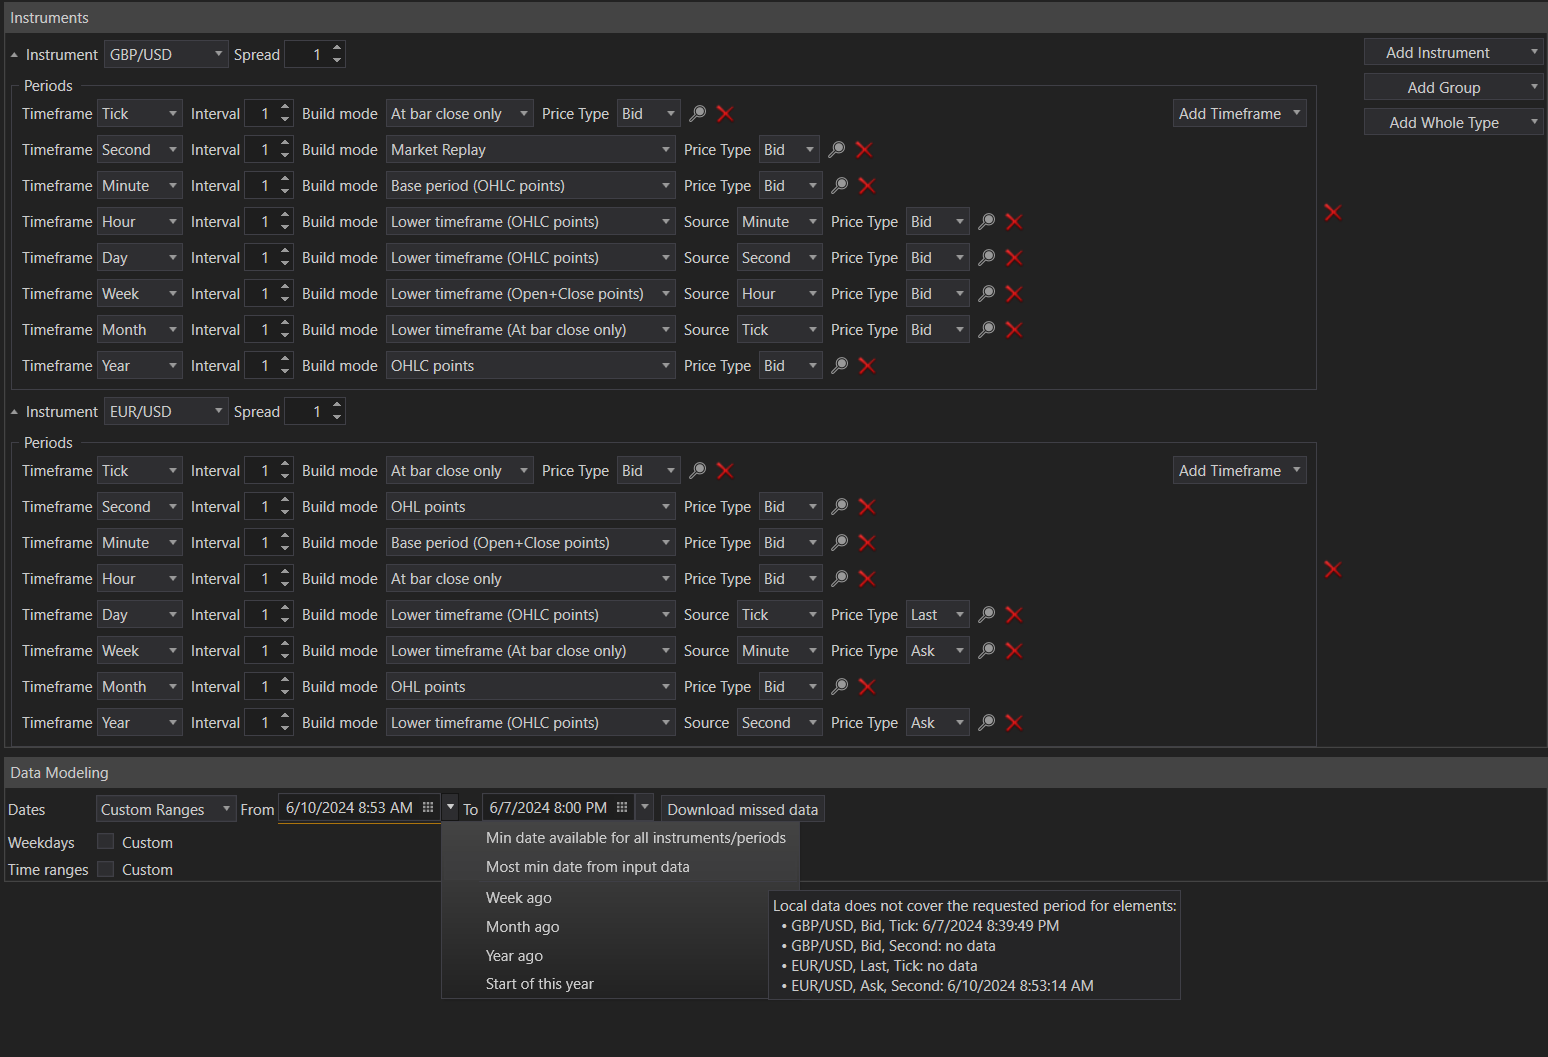The image size is (1548, 1057).
Task: Open the Custom Ranges dates dropdown
Action: [x=165, y=809]
